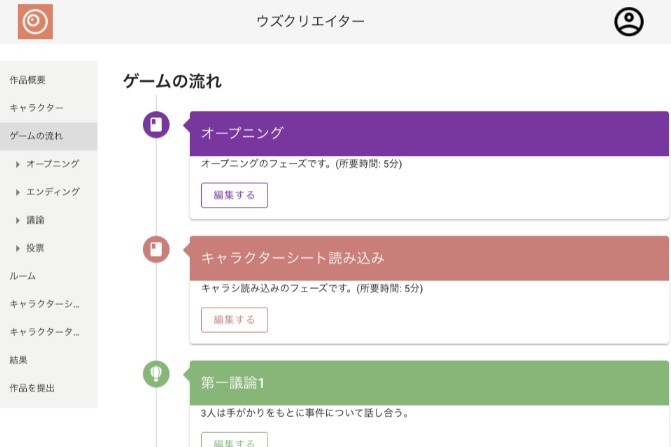Select ゲームの流れ sidebar item
This screenshot has width=671, height=447.
pyautogui.click(x=36, y=135)
